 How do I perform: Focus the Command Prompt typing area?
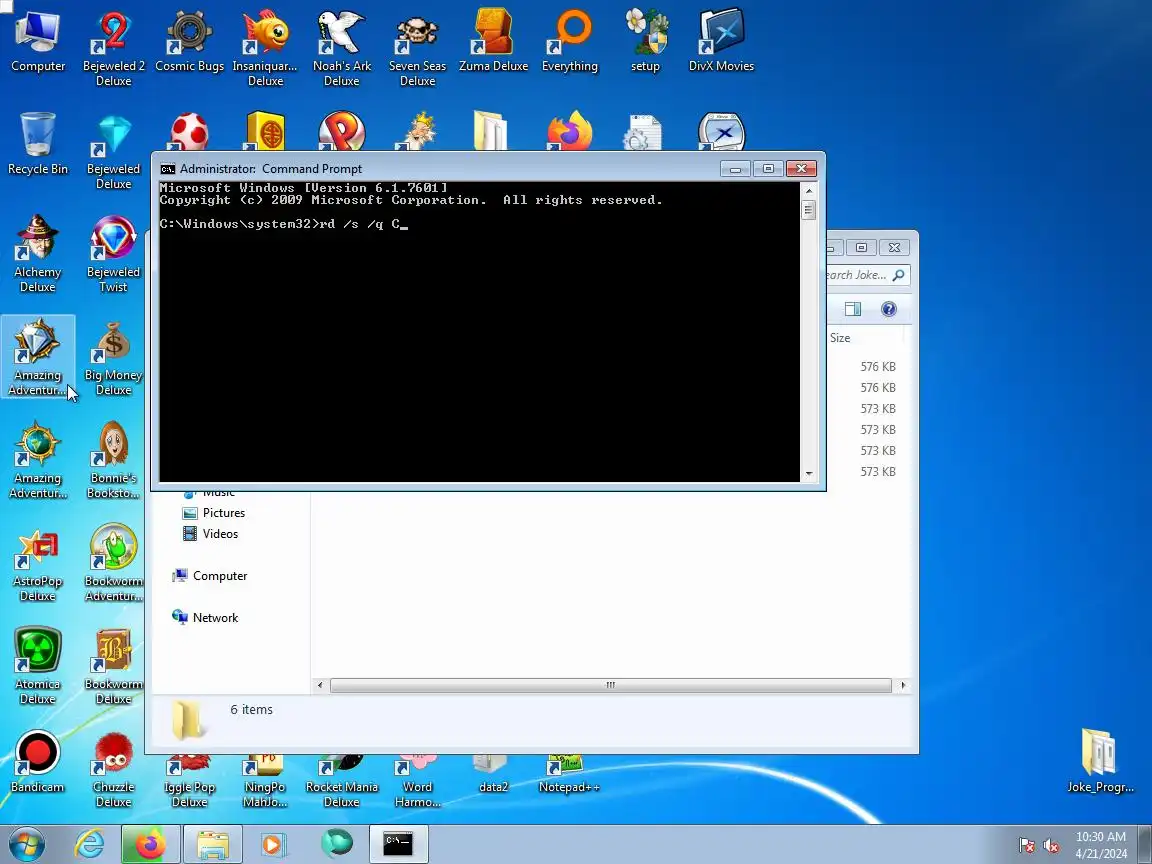pos(479,332)
